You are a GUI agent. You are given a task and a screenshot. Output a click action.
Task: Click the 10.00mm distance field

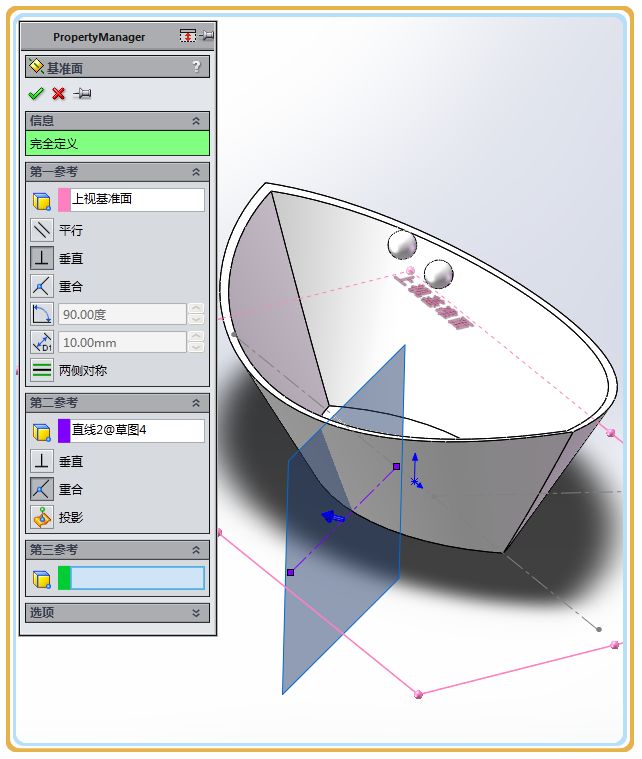pyautogui.click(x=122, y=342)
